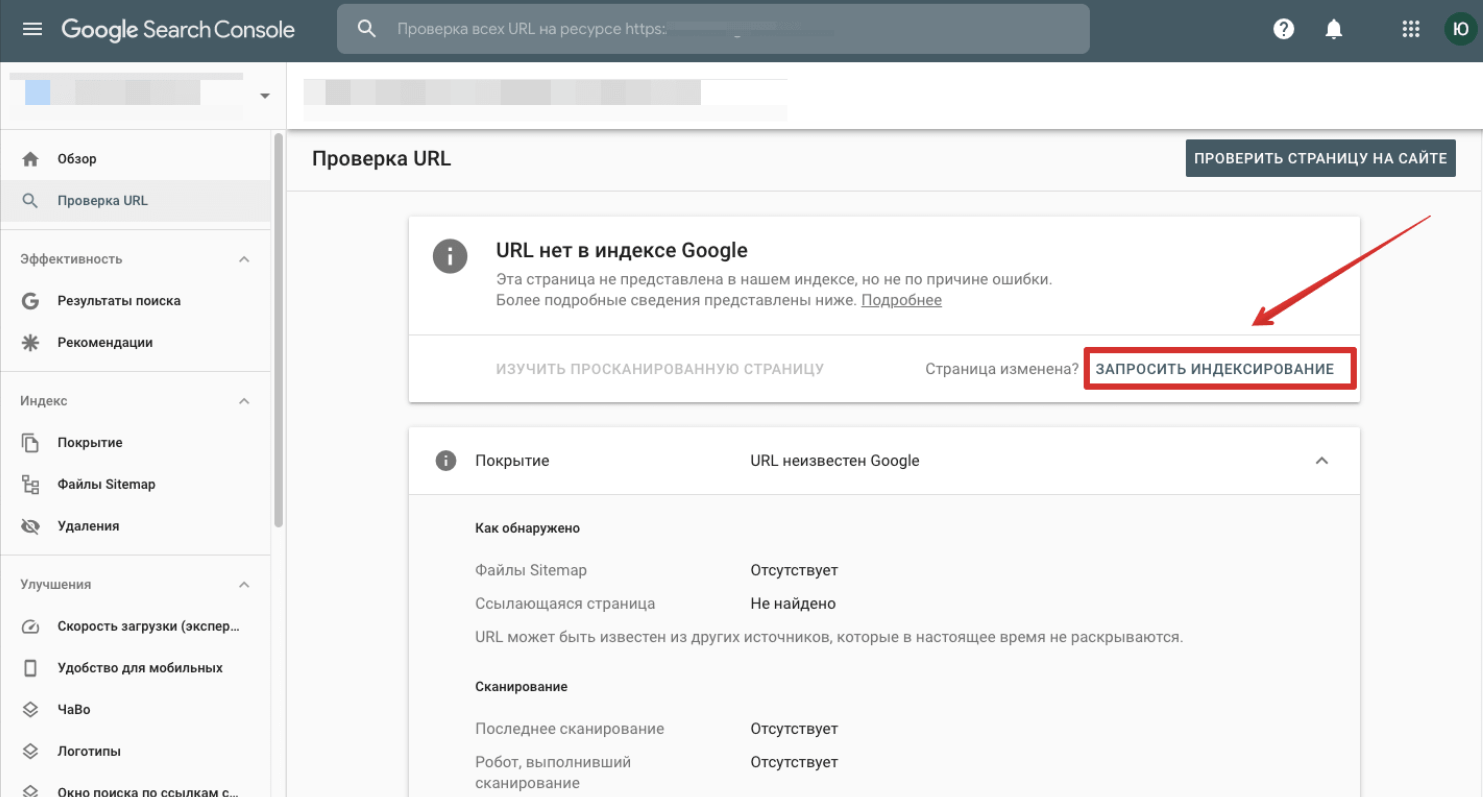Collapse the 'Эффективность' section
This screenshot has width=1483, height=797.
coord(244,259)
